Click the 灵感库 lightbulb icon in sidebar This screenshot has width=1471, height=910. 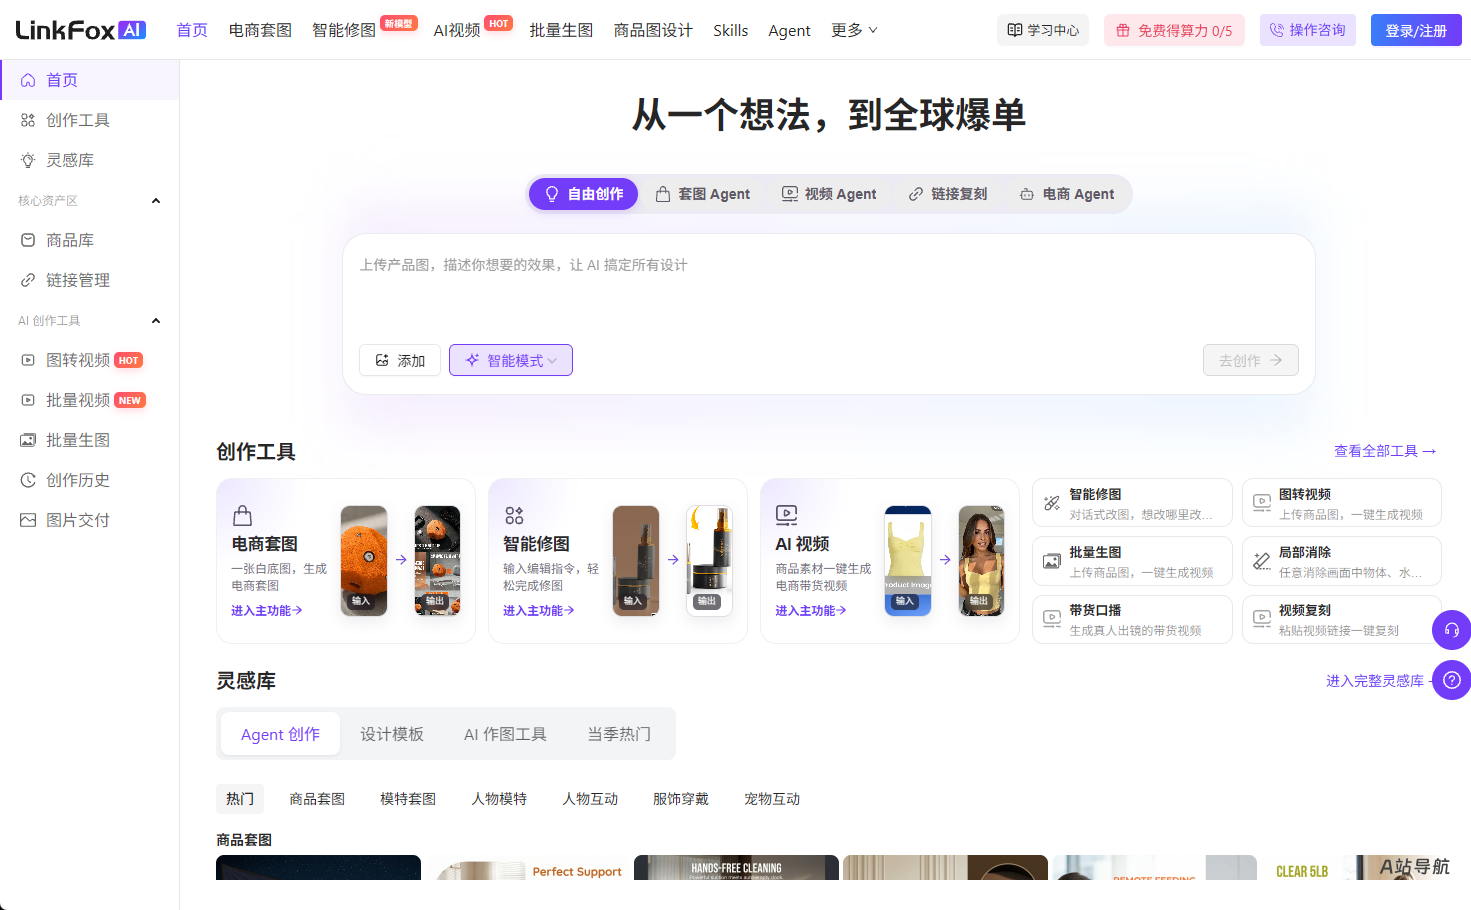click(x=28, y=160)
